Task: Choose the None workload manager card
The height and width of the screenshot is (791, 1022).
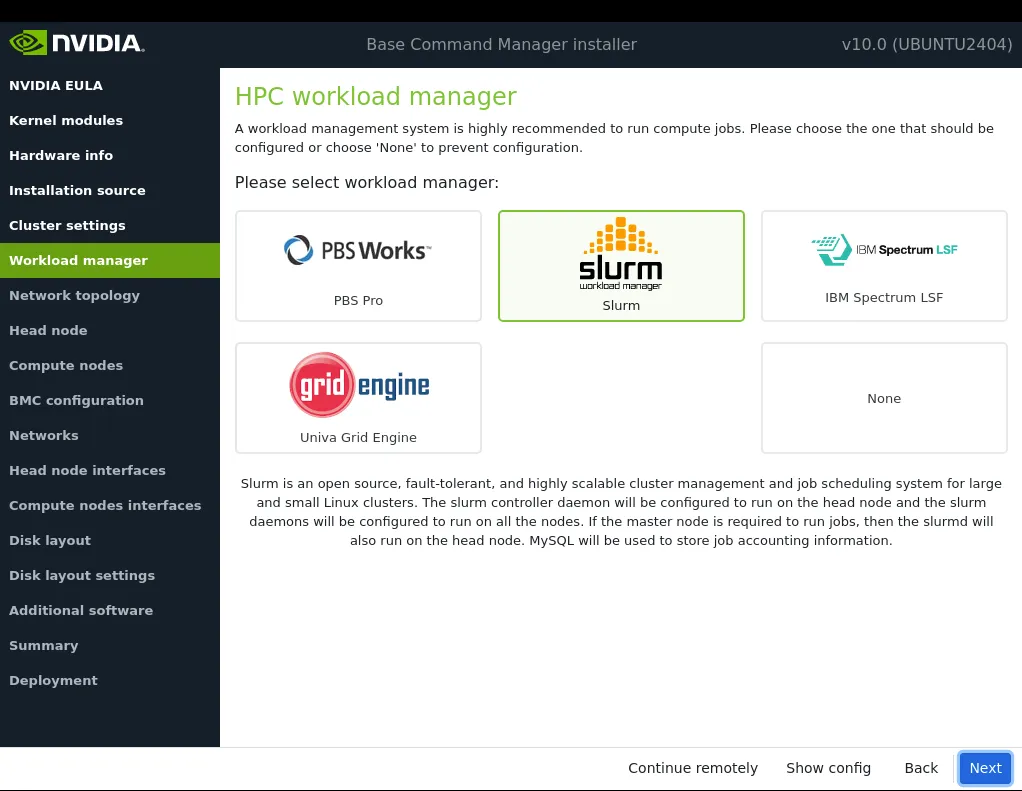Action: coord(884,398)
